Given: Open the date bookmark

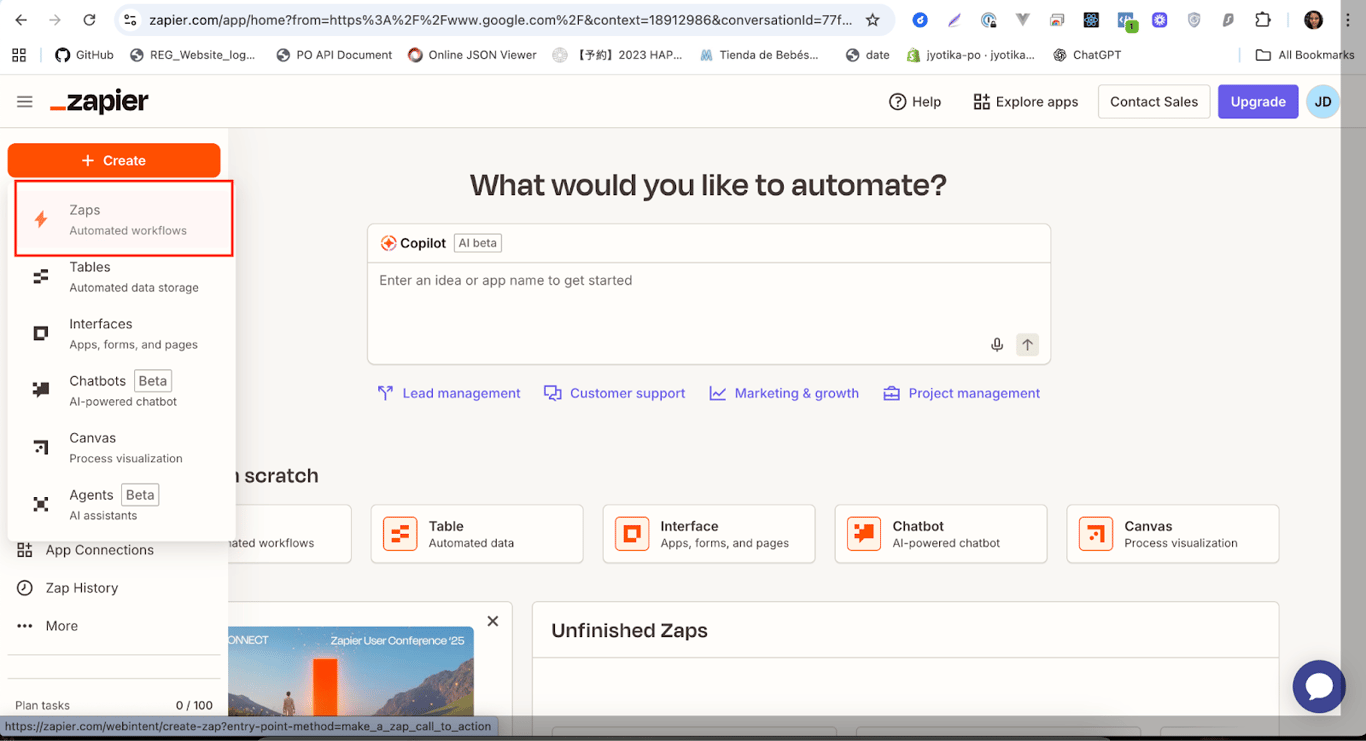Looking at the screenshot, I should pyautogui.click(x=867, y=55).
